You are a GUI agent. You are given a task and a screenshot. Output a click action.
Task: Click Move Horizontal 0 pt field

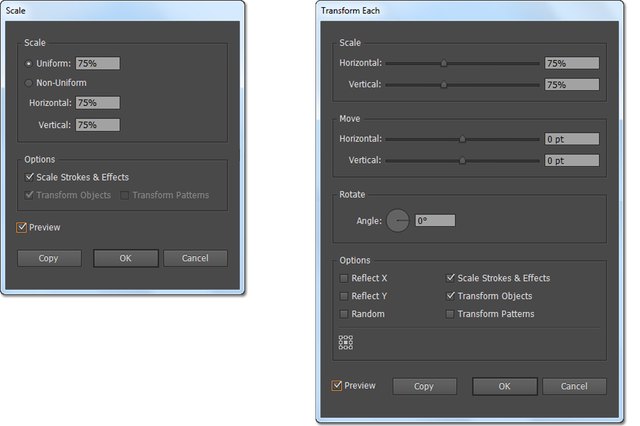[572, 139]
